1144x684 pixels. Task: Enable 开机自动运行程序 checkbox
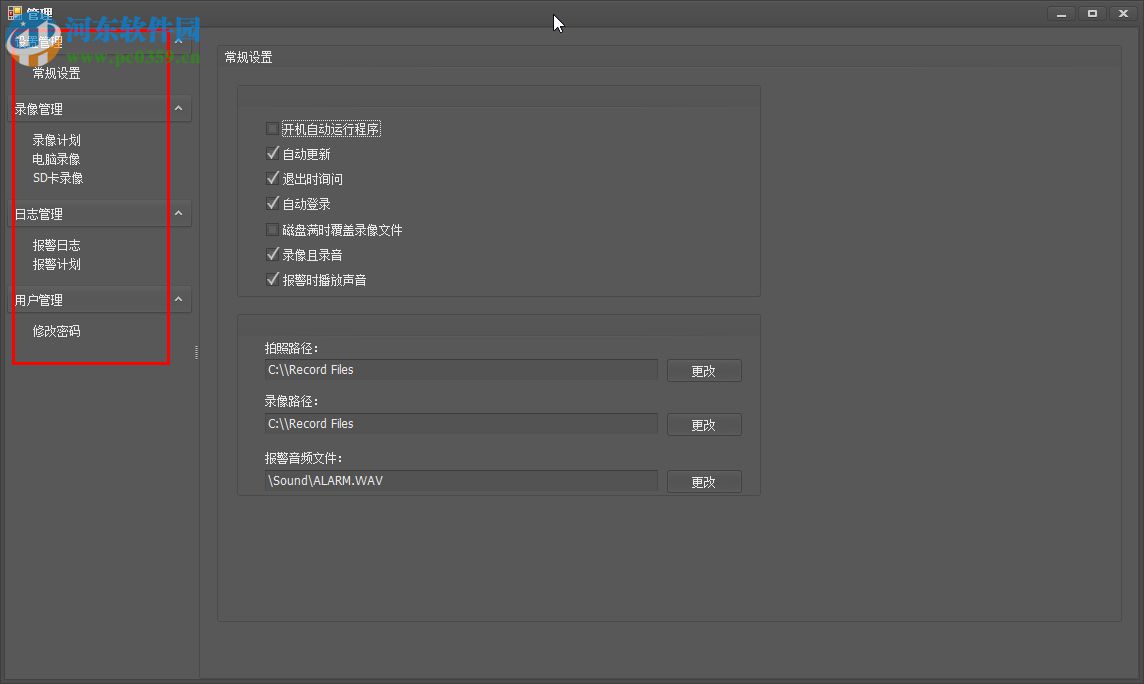[272, 128]
